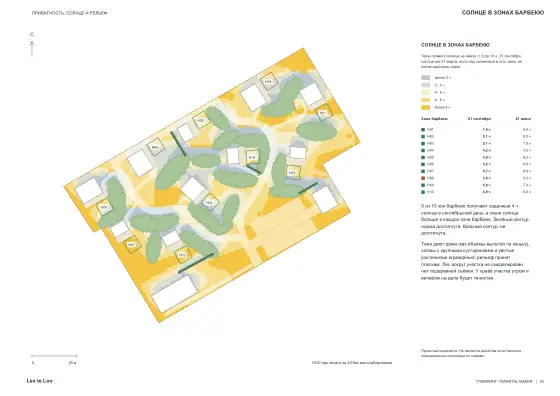Click the paragraph starting 'Тени дают дома'

(475, 261)
